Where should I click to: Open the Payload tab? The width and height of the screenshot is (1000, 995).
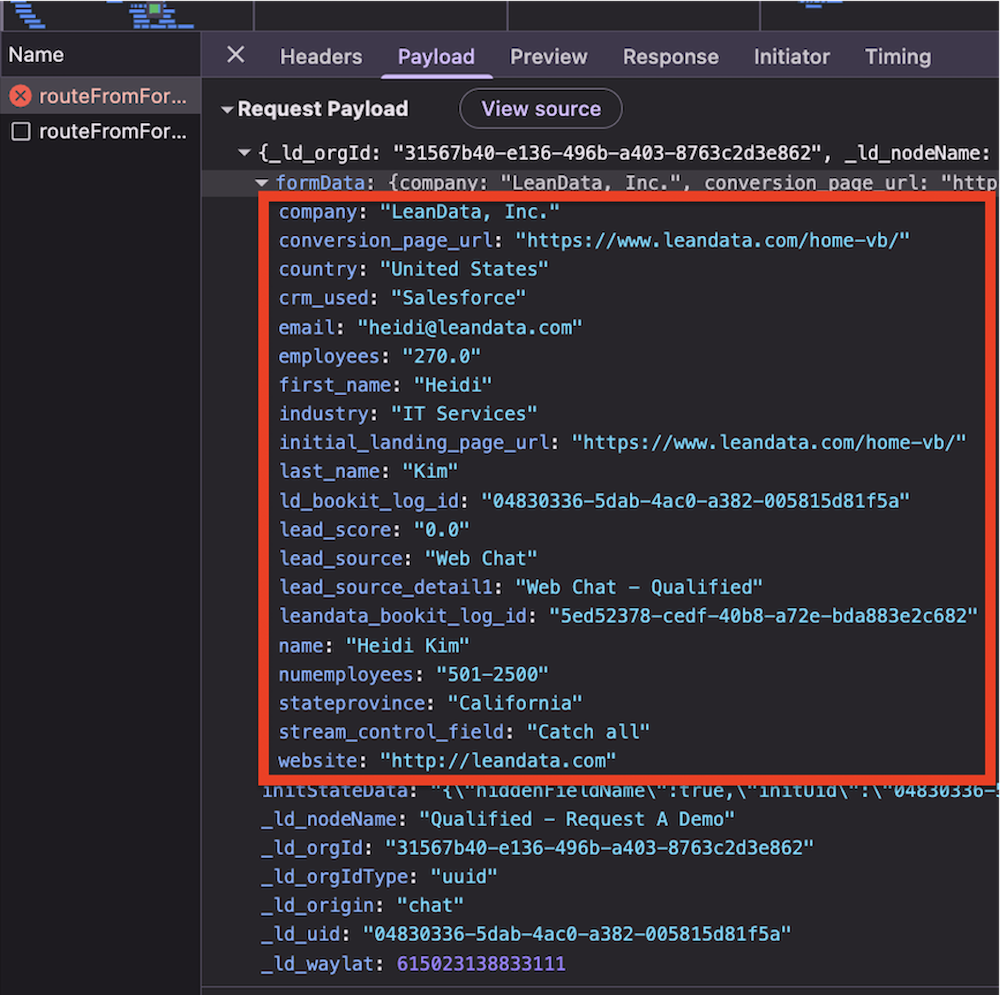pyautogui.click(x=436, y=57)
